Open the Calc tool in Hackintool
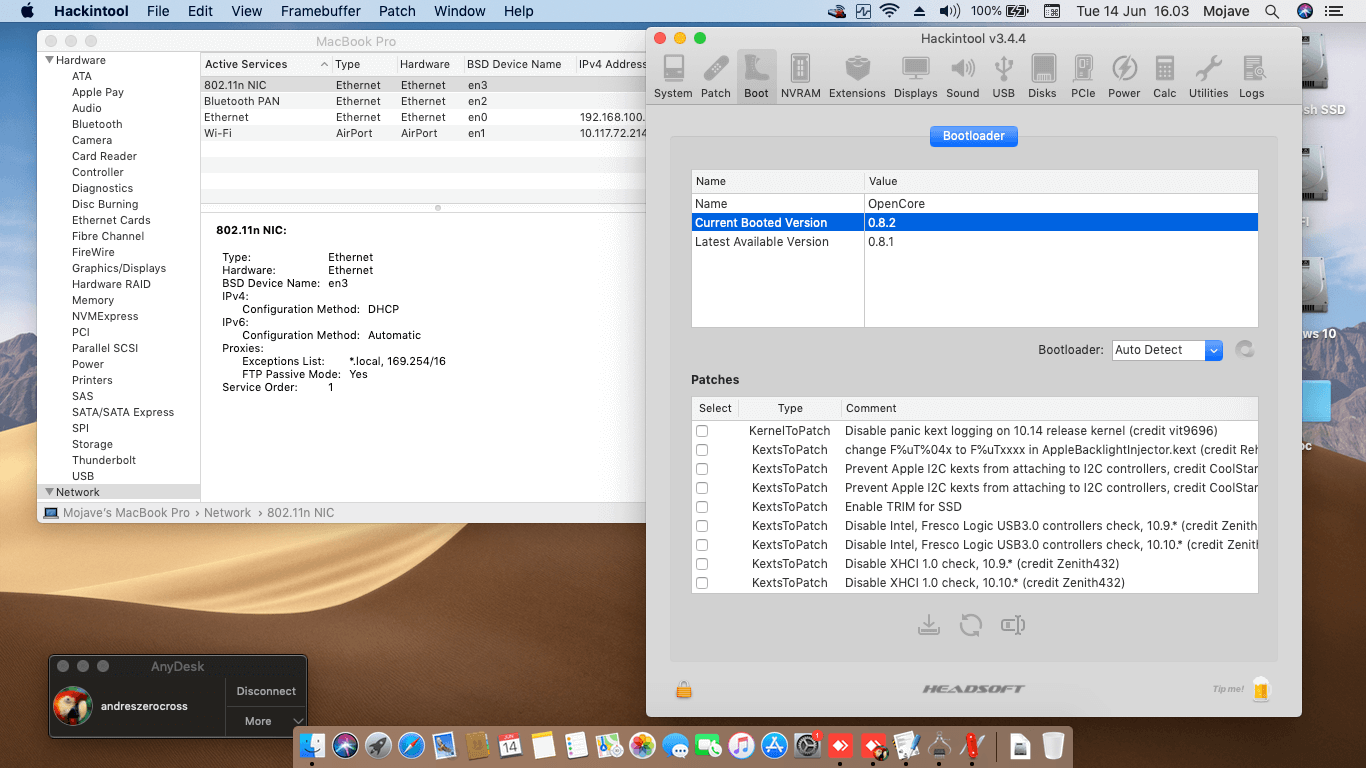The image size is (1366, 768). [1165, 76]
